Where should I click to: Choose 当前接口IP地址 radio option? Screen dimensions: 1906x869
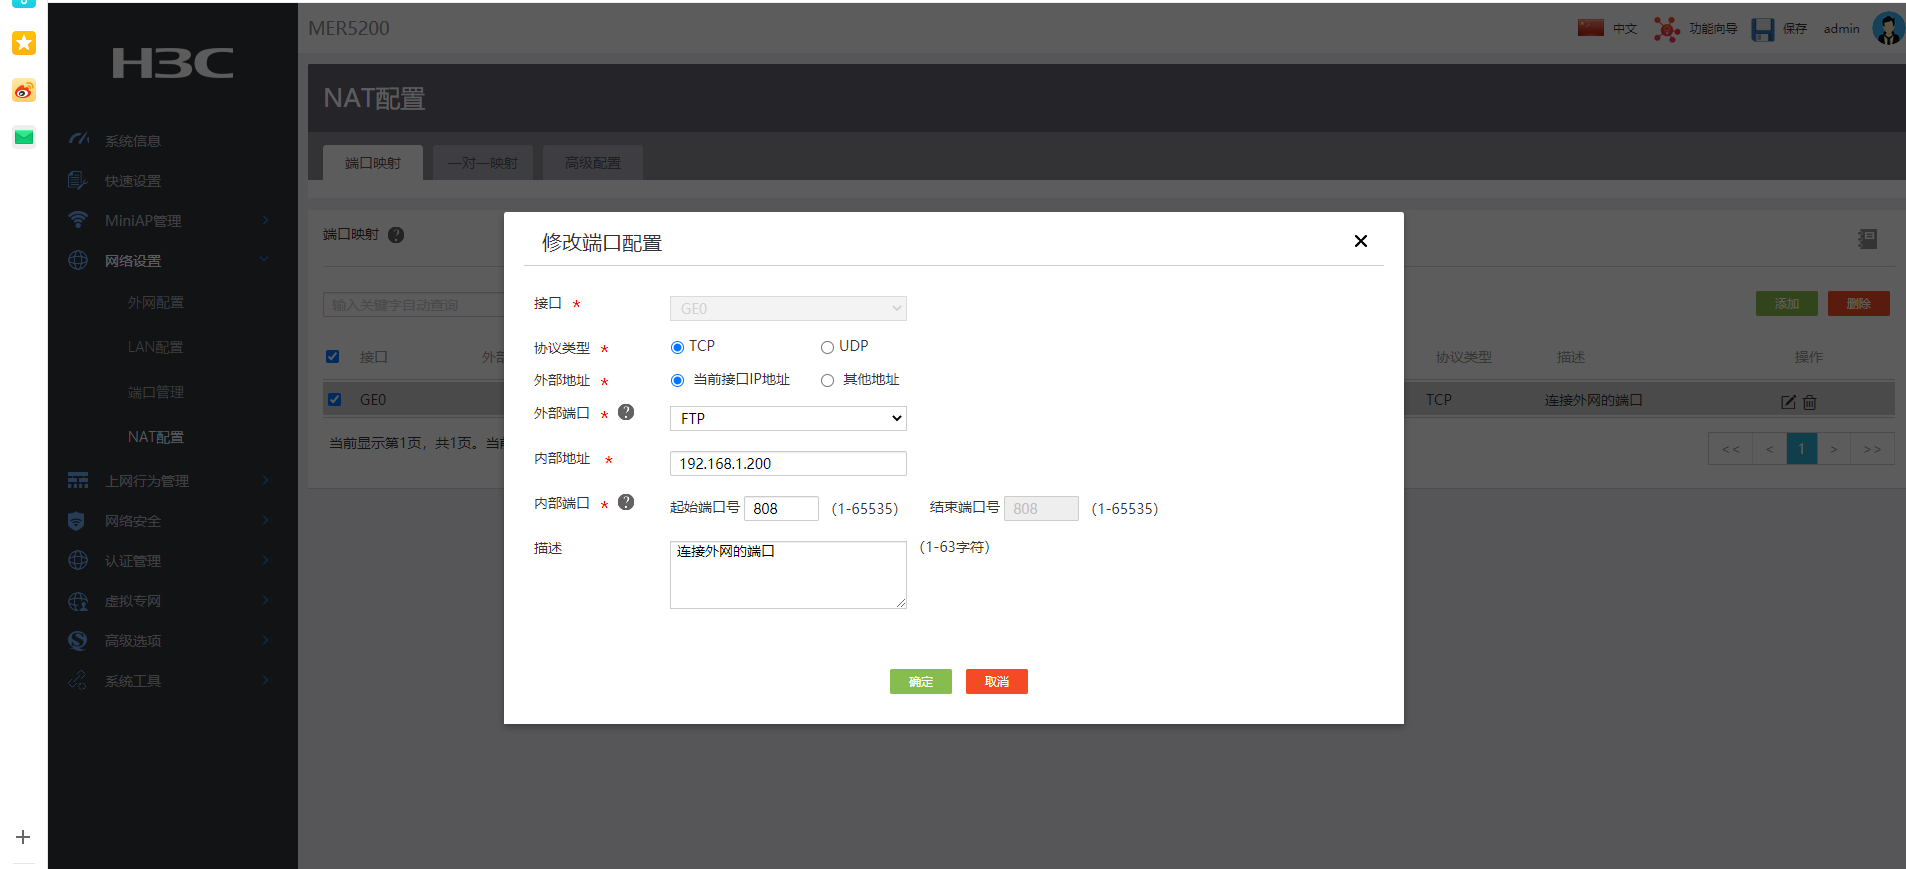coord(677,380)
